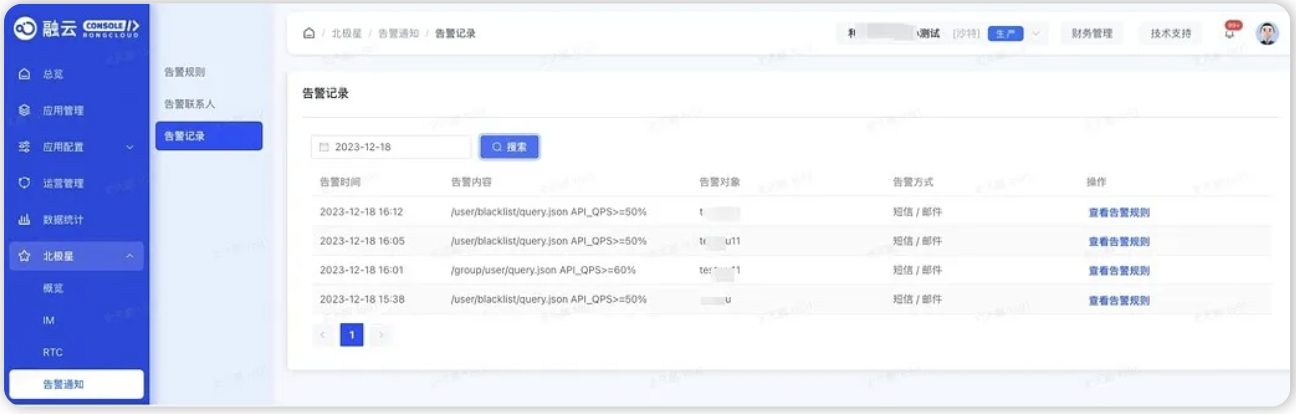View alert rule for 15:38 record
This screenshot has height=414, width=1296.
(x=1119, y=300)
